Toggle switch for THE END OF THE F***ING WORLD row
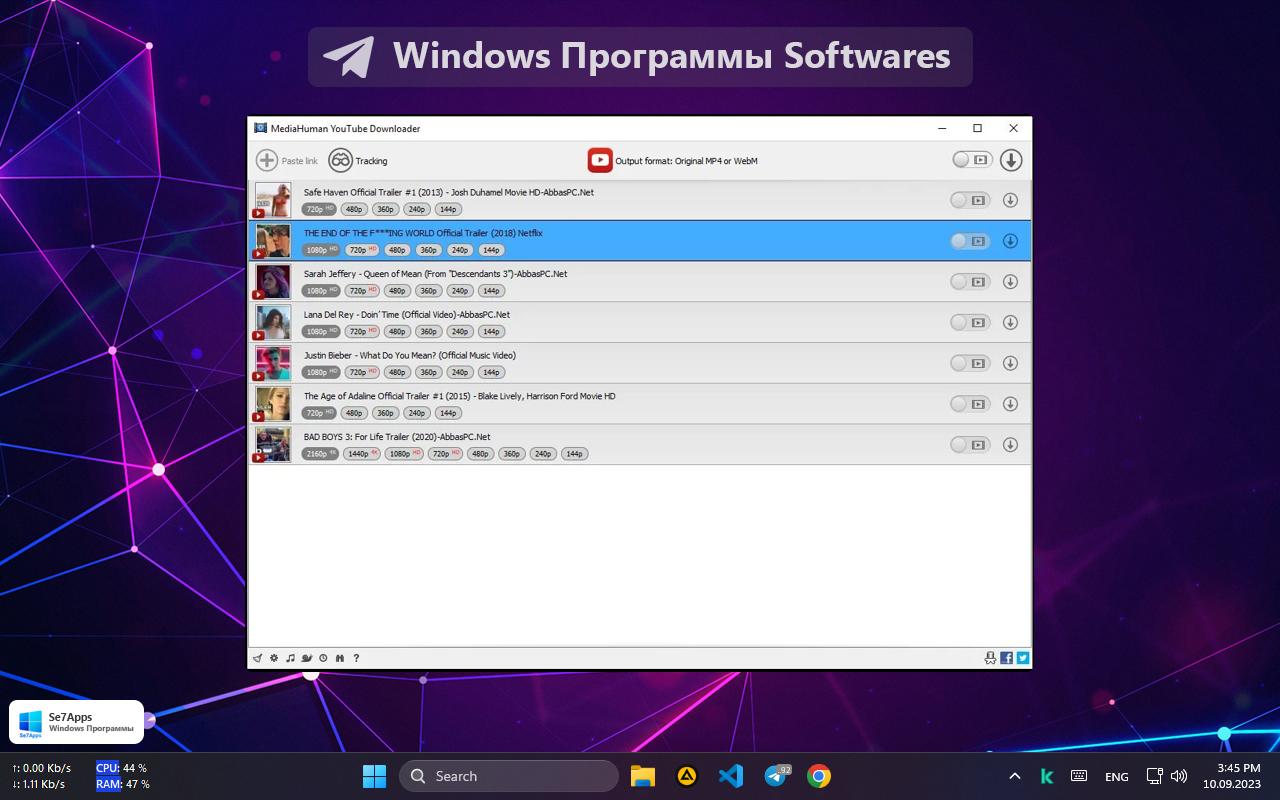 point(970,241)
